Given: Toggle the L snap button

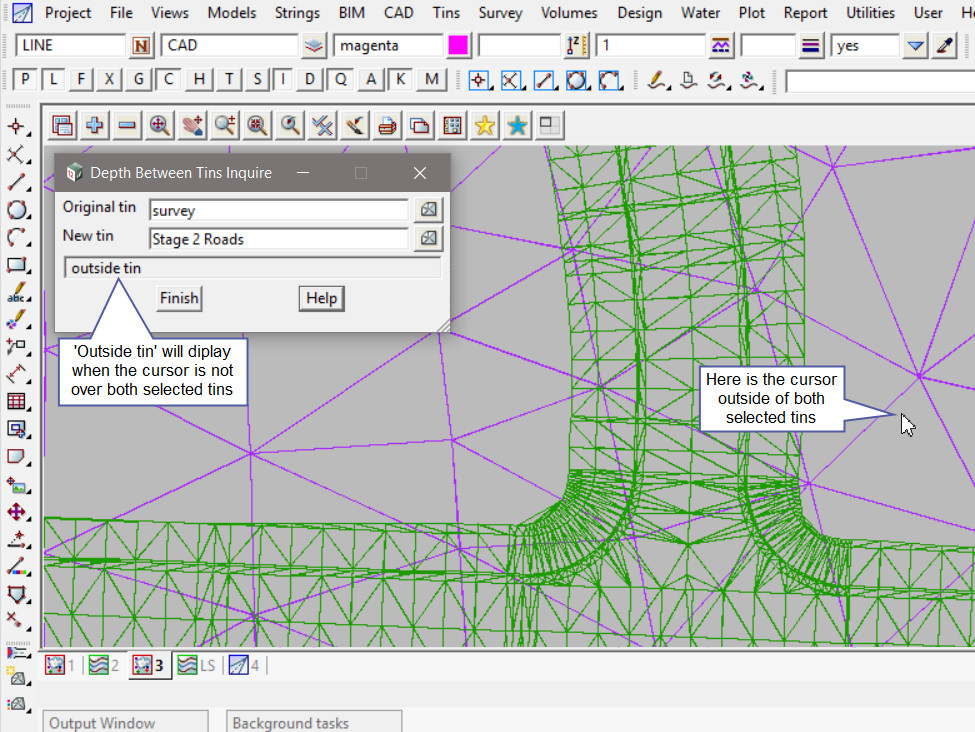Looking at the screenshot, I should click(x=54, y=80).
